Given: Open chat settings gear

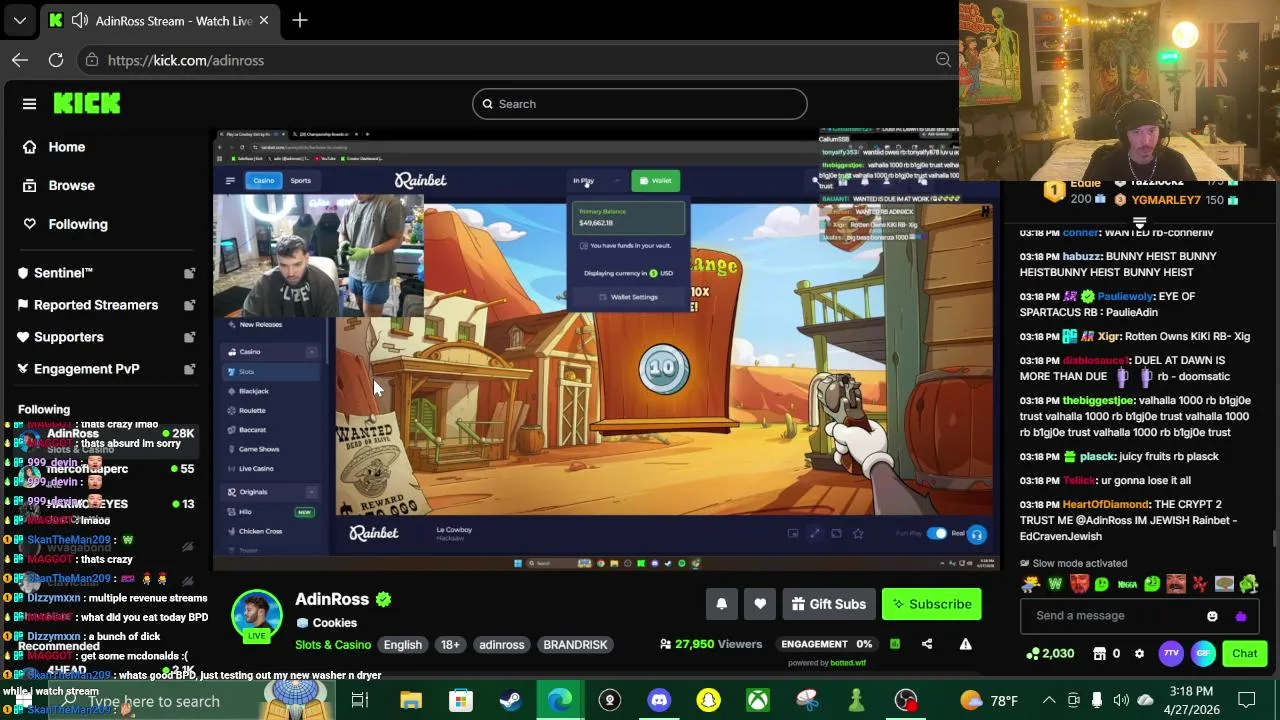Looking at the screenshot, I should coord(1139,654).
